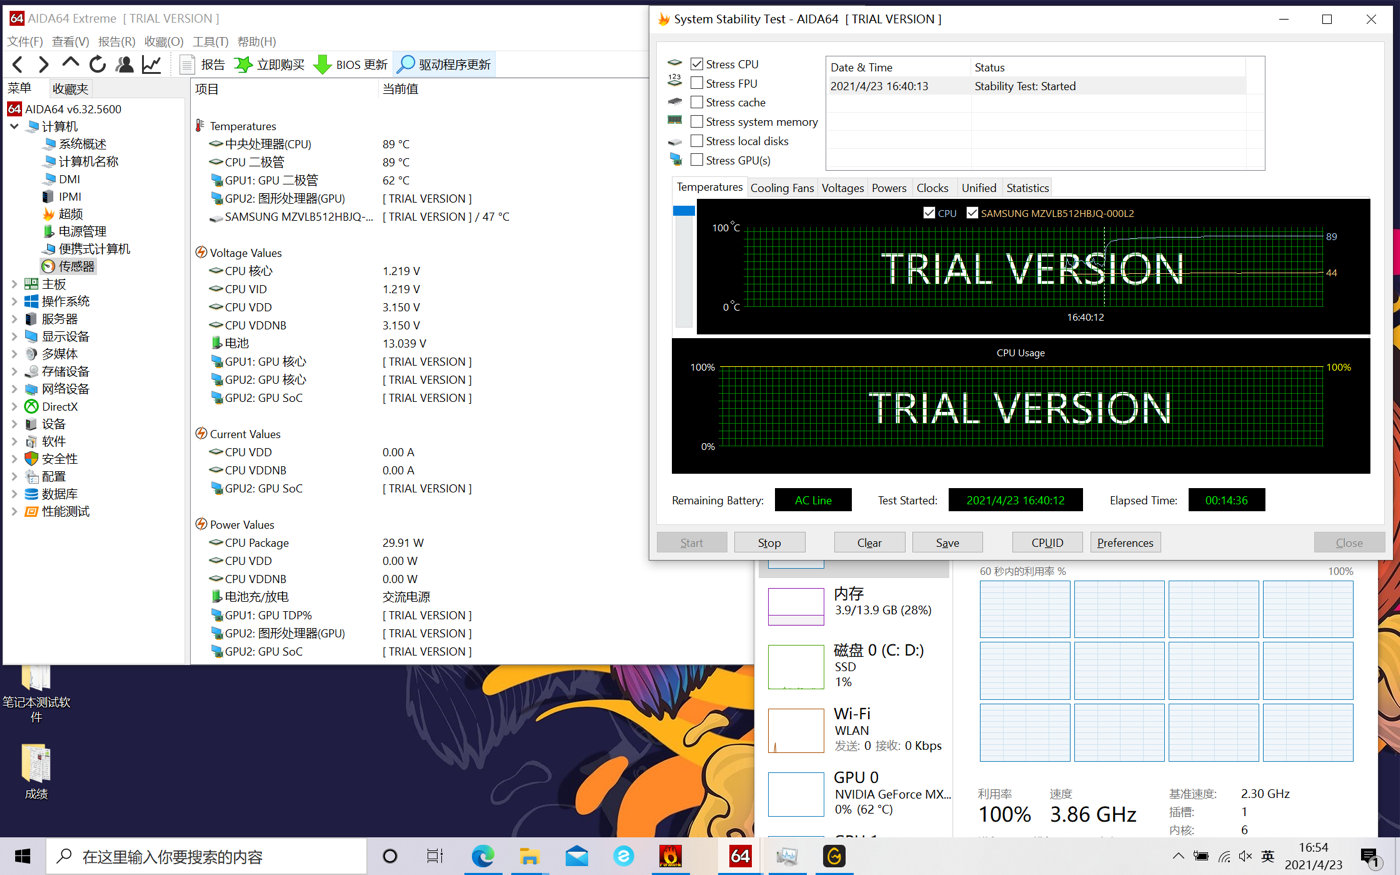Expand the 多媒体 tree node

[x=14, y=354]
